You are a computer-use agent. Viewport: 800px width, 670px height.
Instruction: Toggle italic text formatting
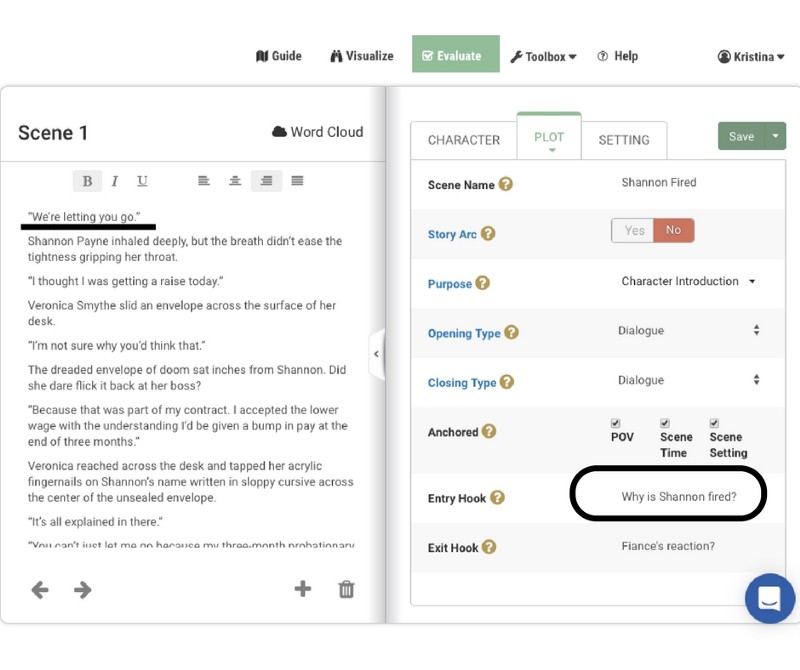pyautogui.click(x=115, y=181)
